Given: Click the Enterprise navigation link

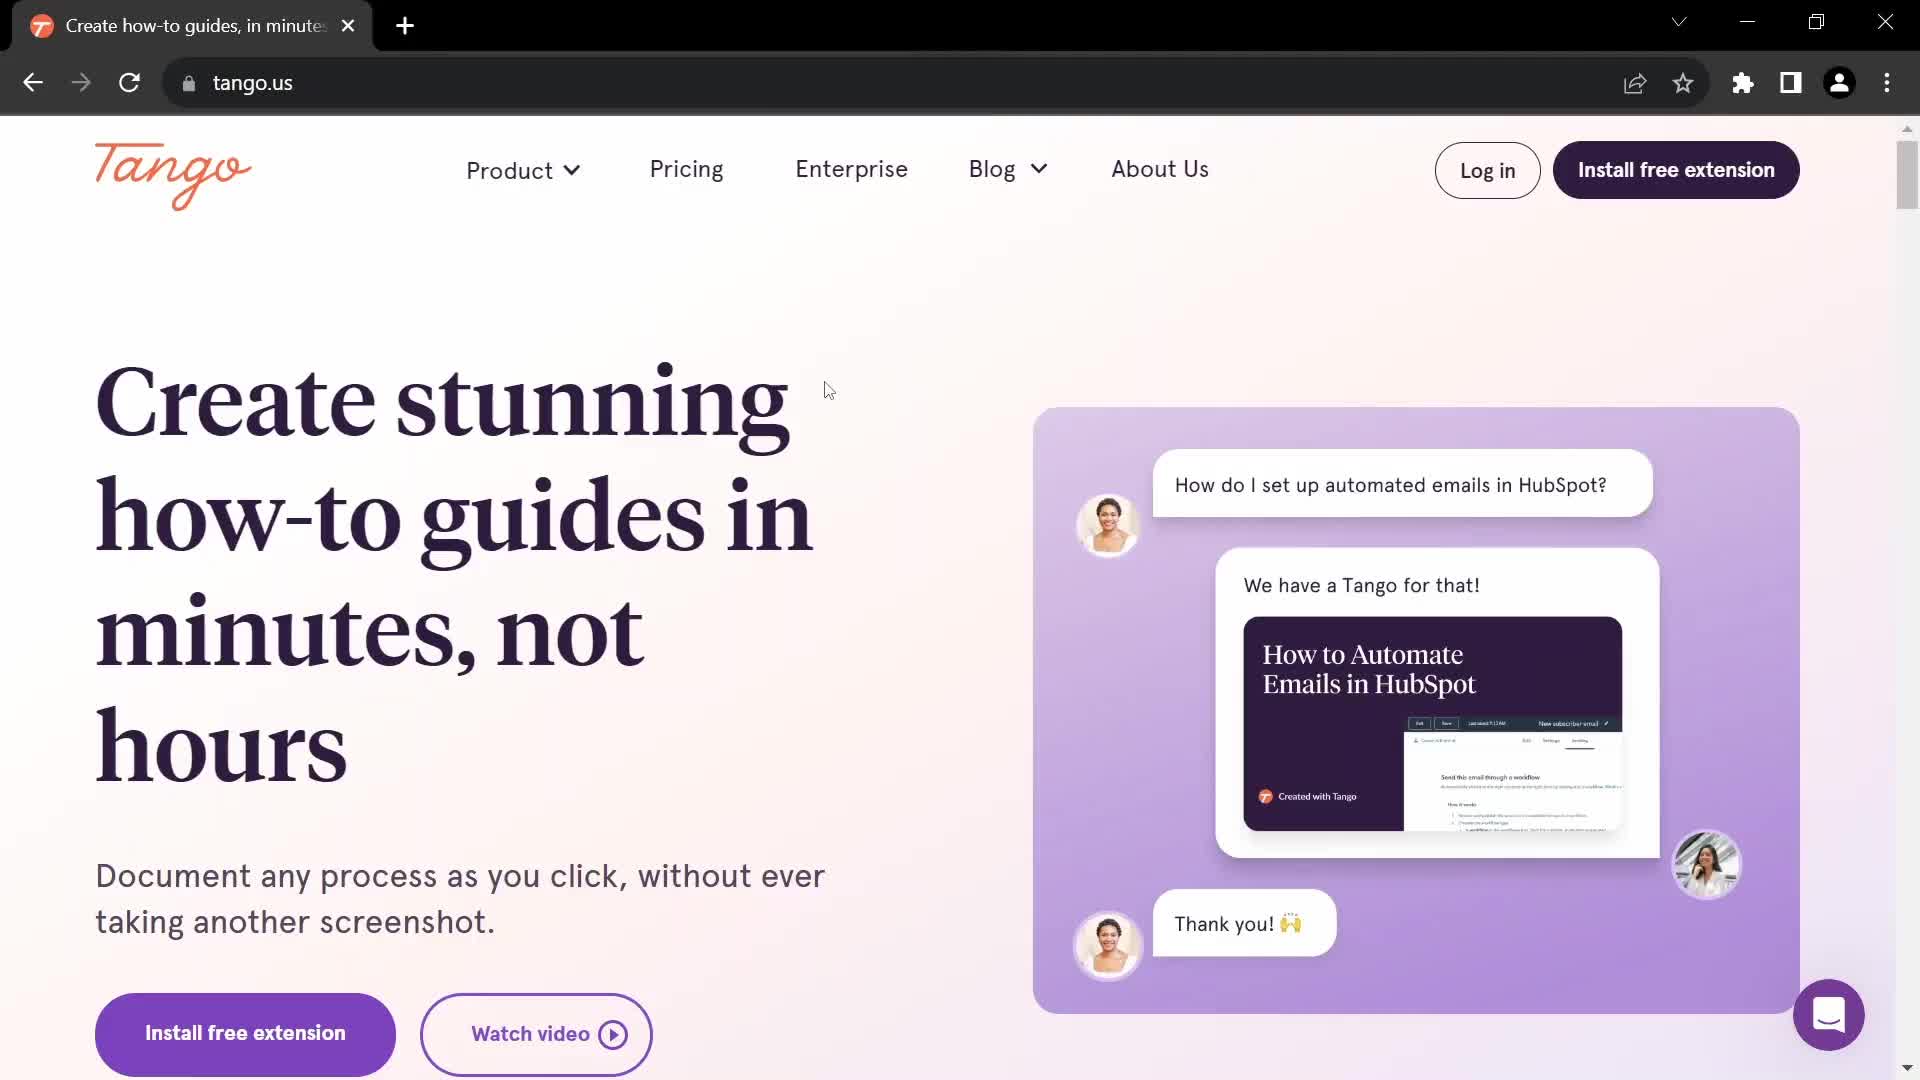Looking at the screenshot, I should tap(851, 169).
